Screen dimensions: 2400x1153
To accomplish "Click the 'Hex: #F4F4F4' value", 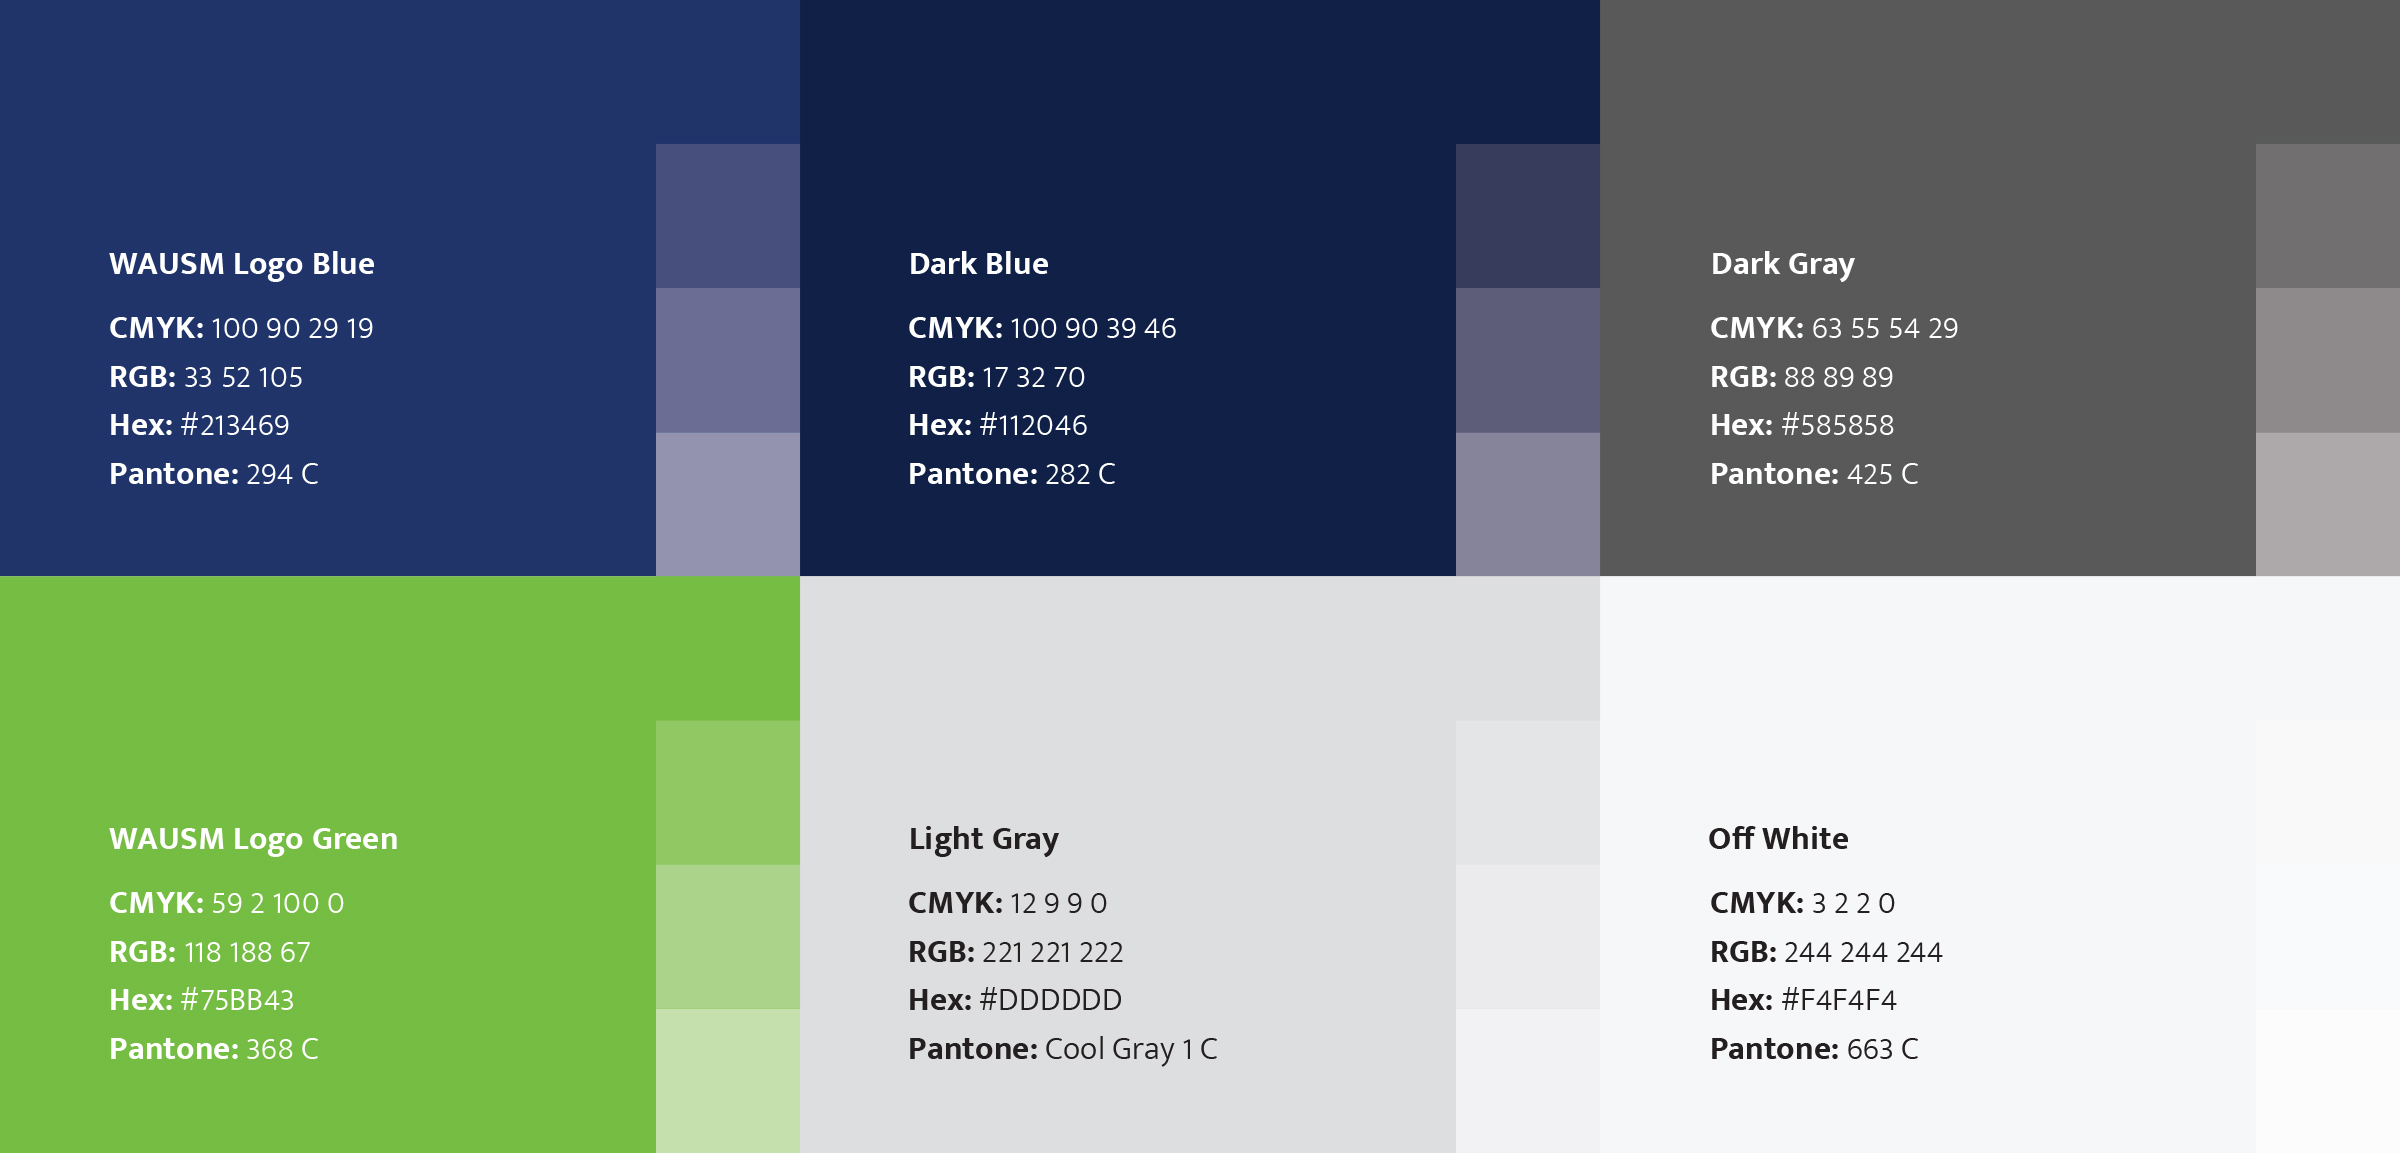I will click(x=1804, y=1000).
